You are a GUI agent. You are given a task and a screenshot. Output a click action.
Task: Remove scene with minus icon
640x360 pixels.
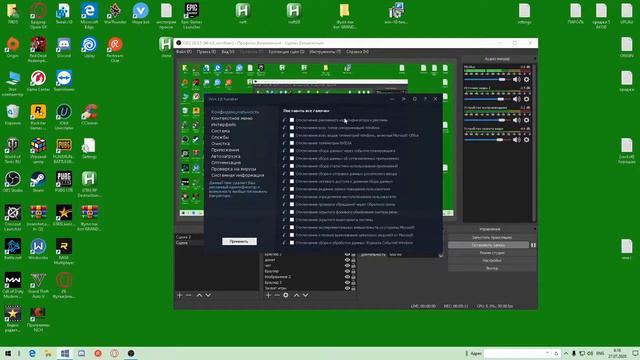(189, 295)
